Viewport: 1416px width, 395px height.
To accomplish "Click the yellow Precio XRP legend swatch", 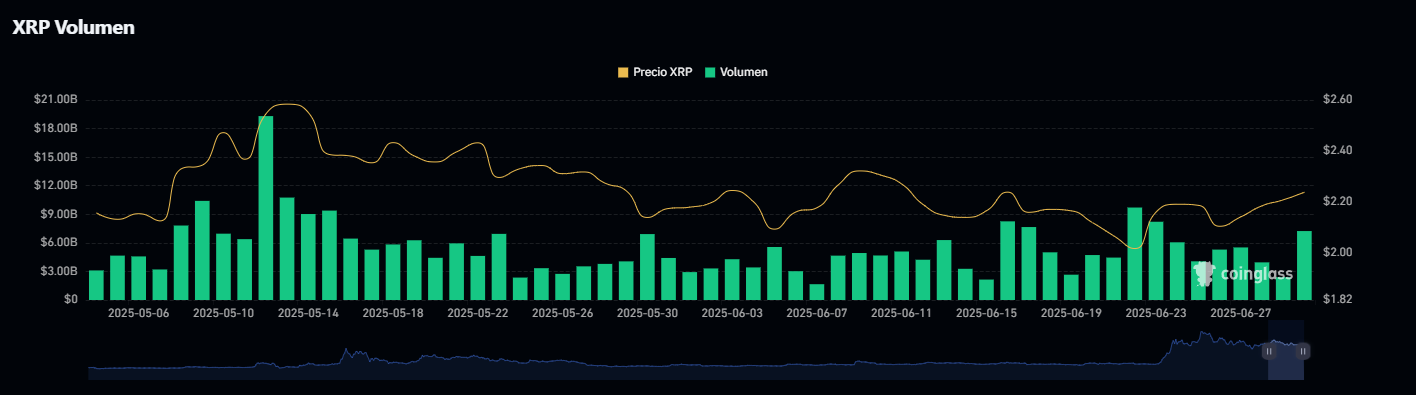I will click(624, 73).
